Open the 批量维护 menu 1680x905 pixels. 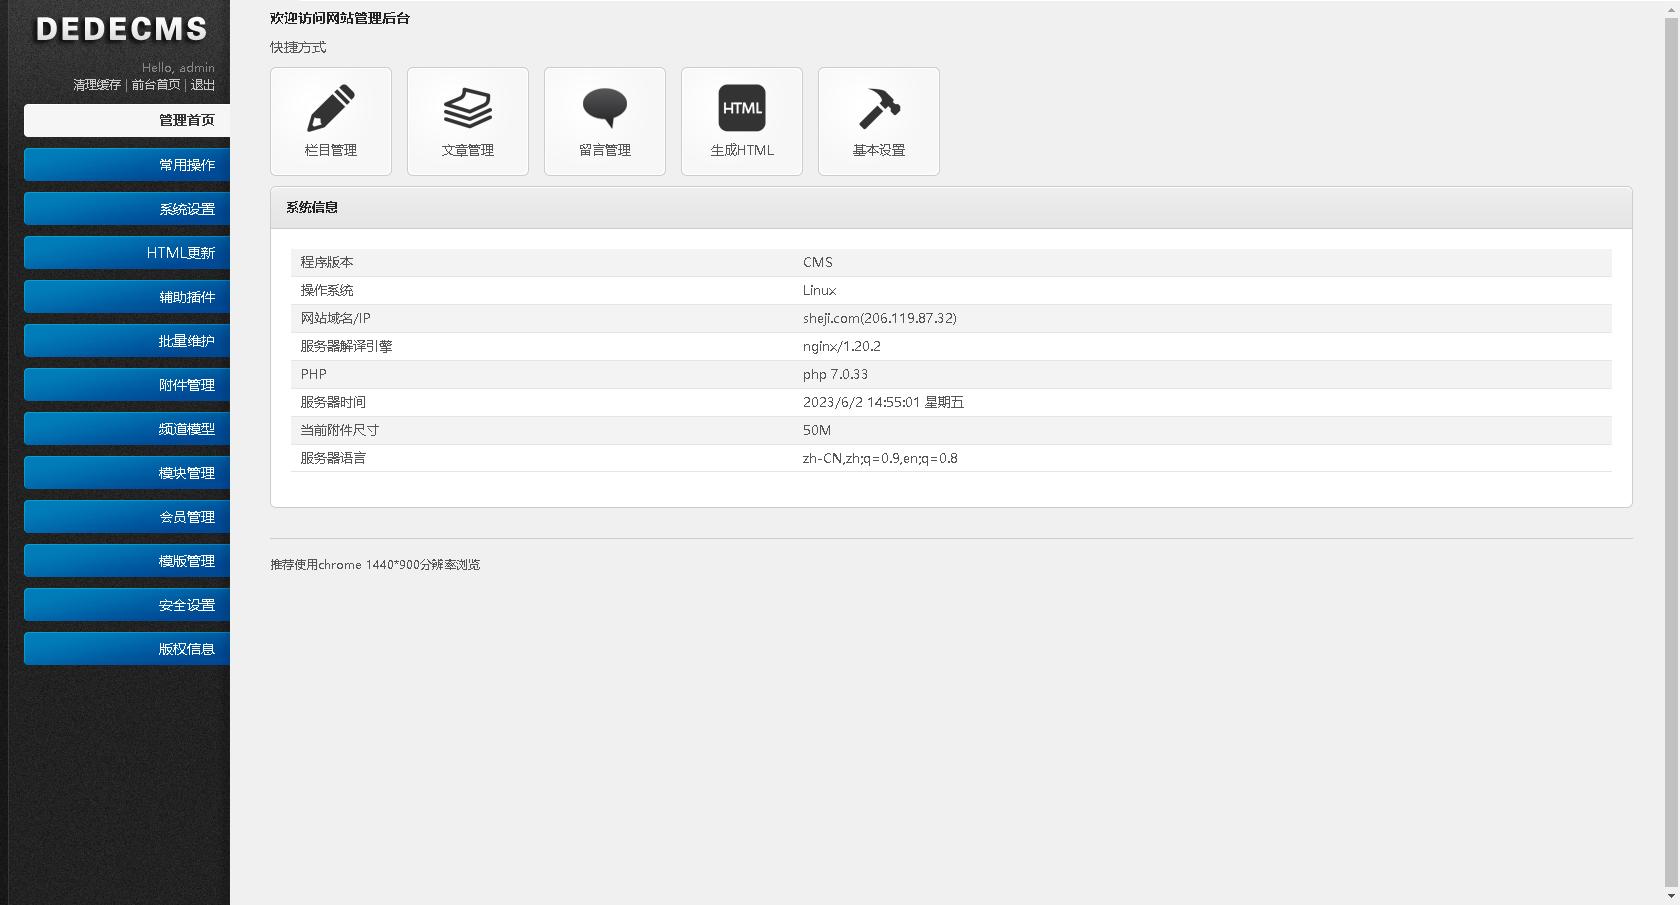126,340
